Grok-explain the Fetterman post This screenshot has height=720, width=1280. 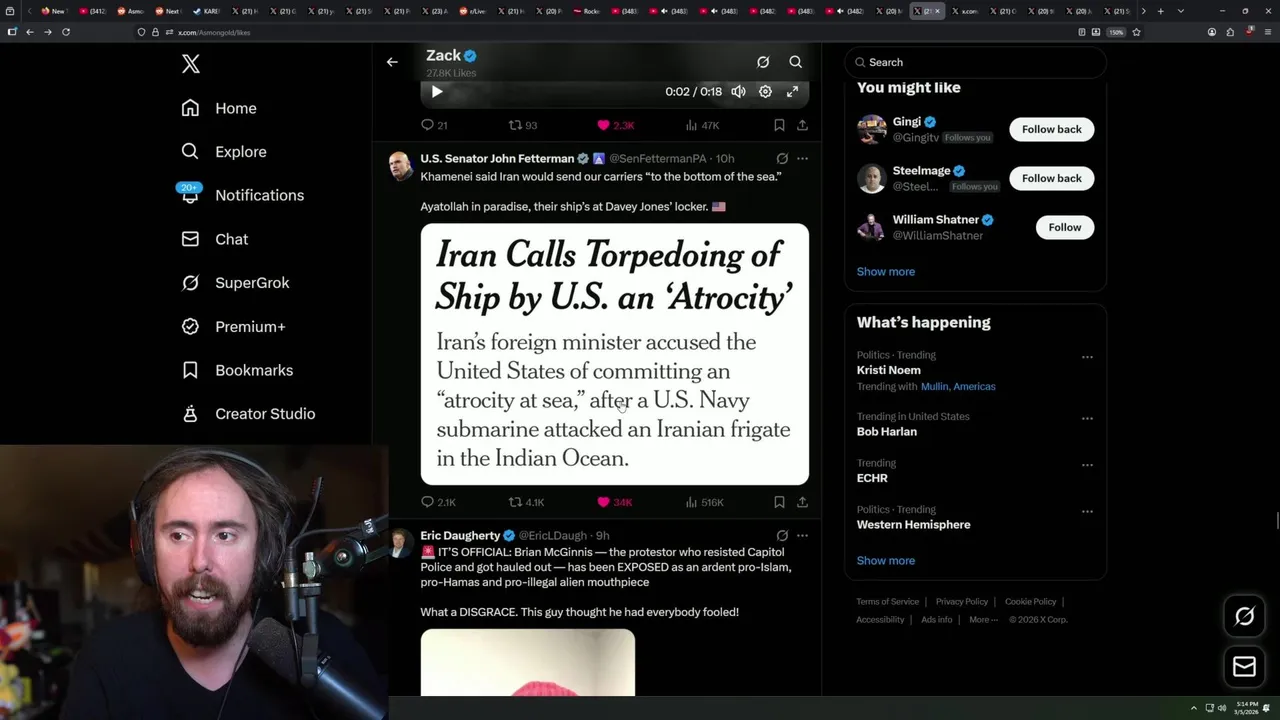[782, 158]
